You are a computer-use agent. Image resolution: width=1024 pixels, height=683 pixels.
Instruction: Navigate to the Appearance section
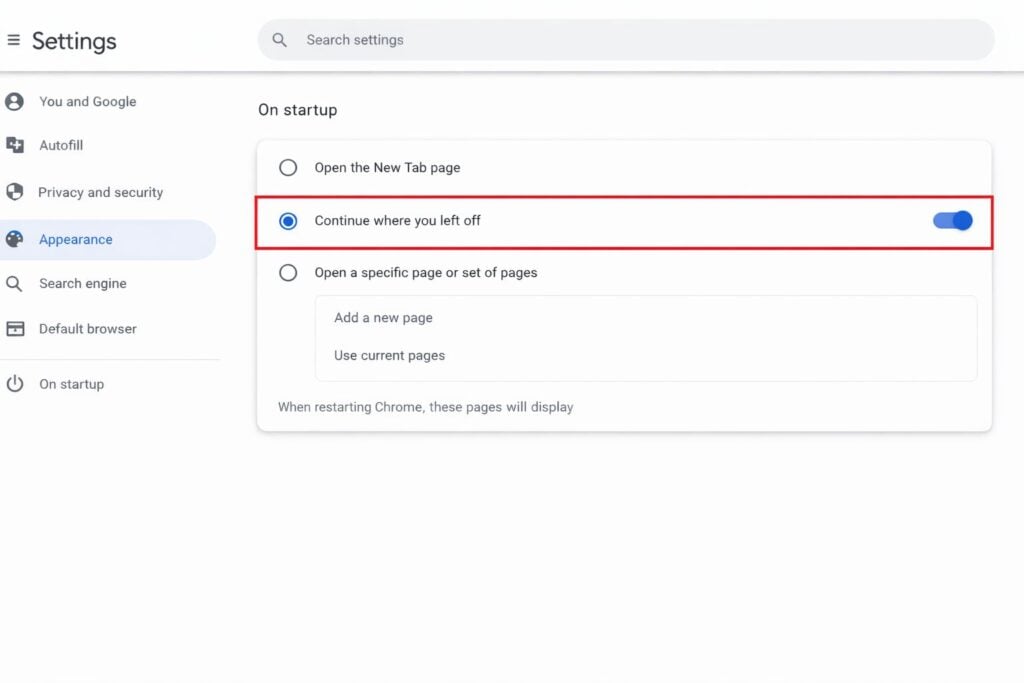[x=75, y=239]
